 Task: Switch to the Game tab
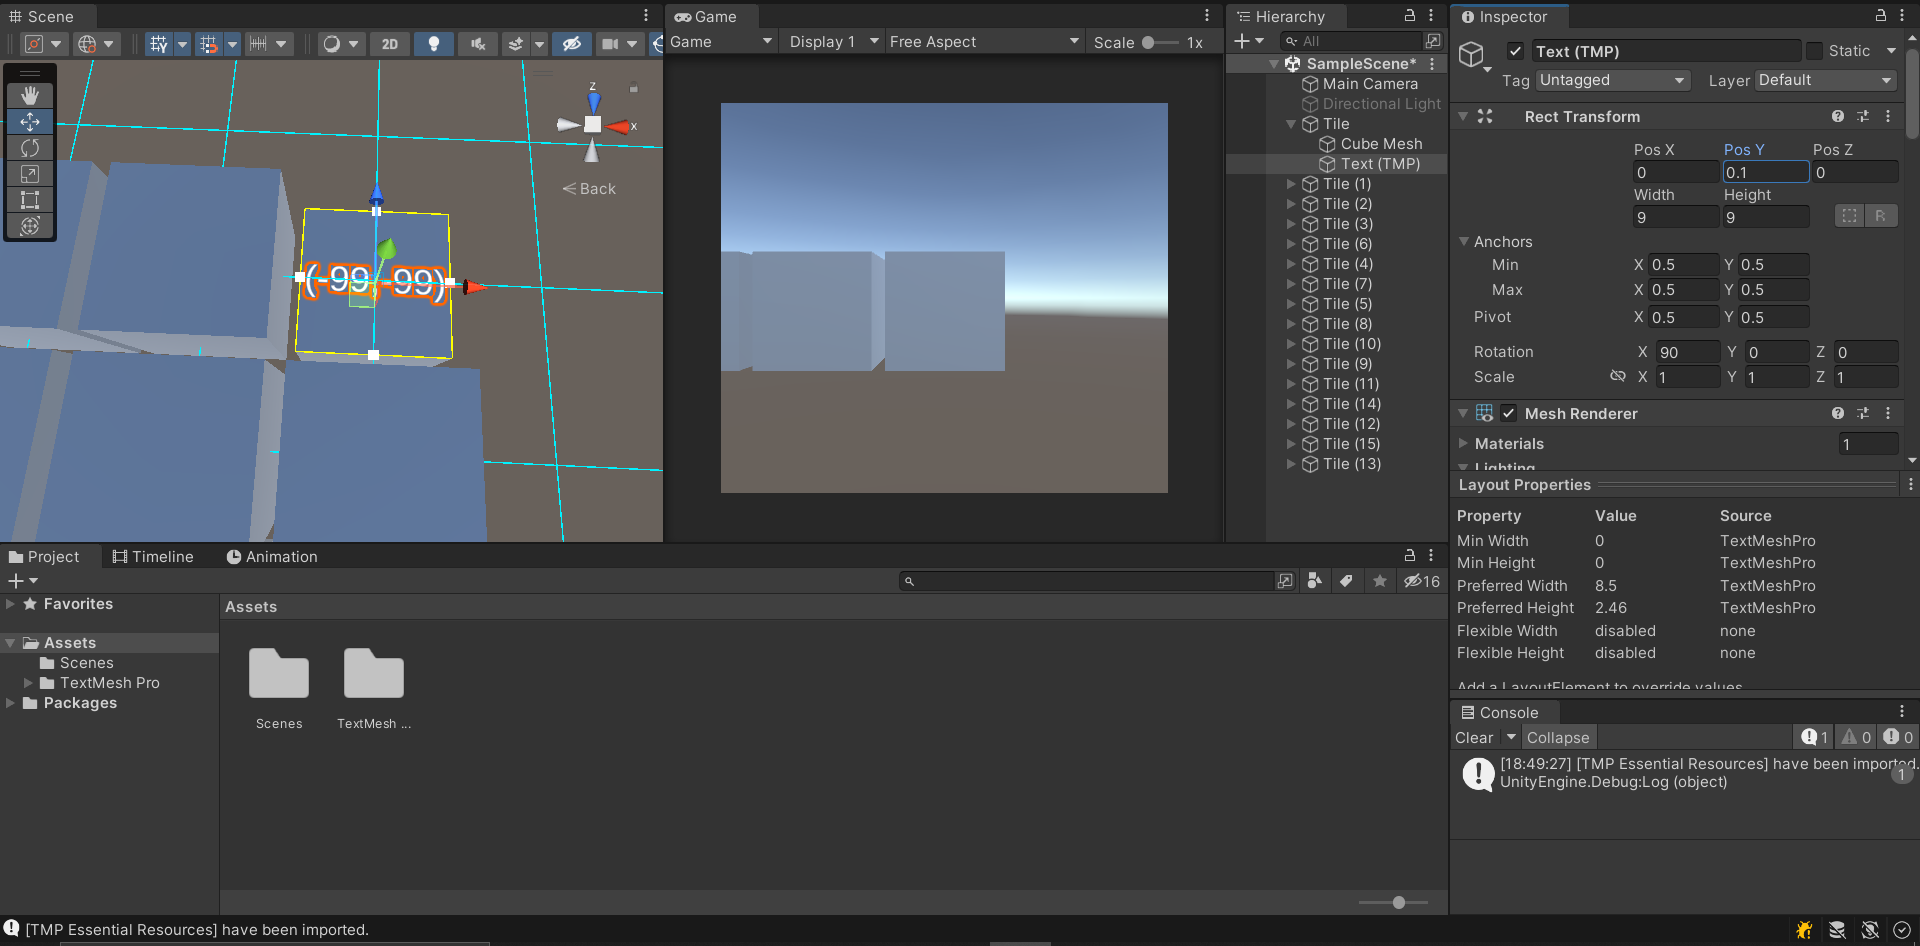706,17
